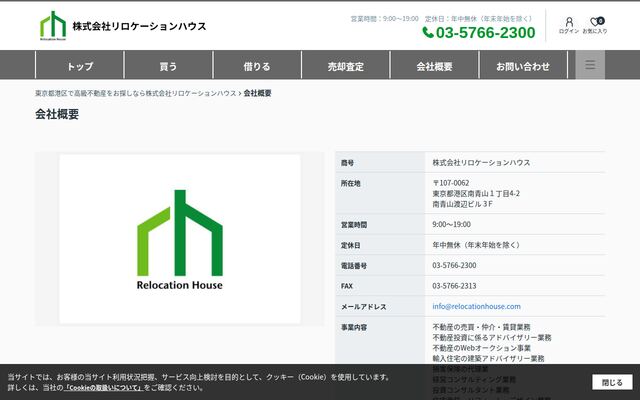Viewport: 640px width, 400px height.
Task: Click the Relocation House logo in the header
Action: [x=53, y=26]
